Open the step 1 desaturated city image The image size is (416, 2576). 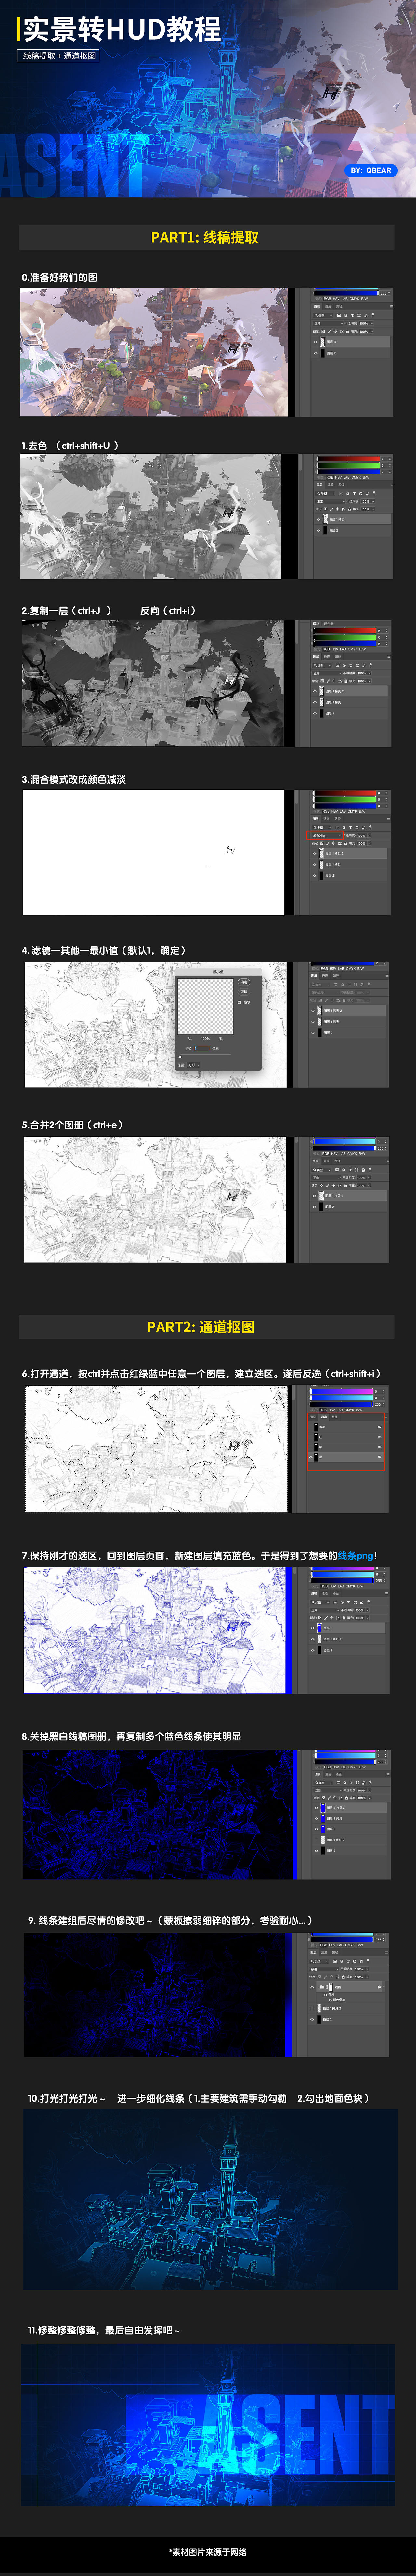tap(151, 516)
